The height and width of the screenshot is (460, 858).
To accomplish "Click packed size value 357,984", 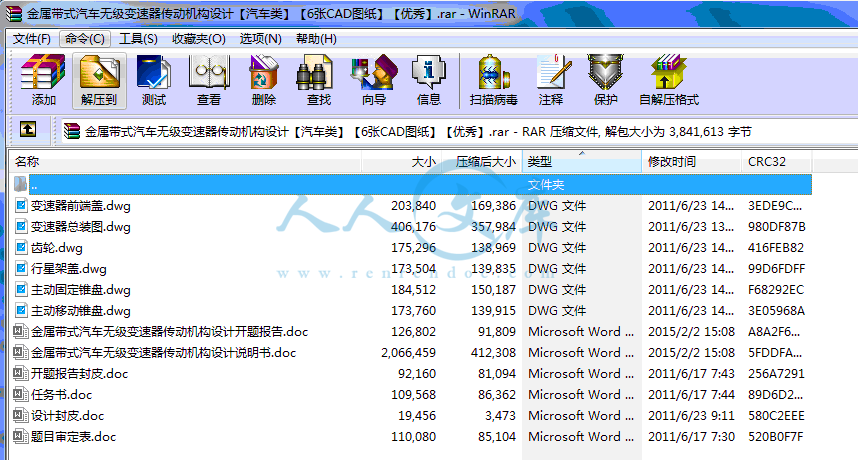I will click(493, 226).
